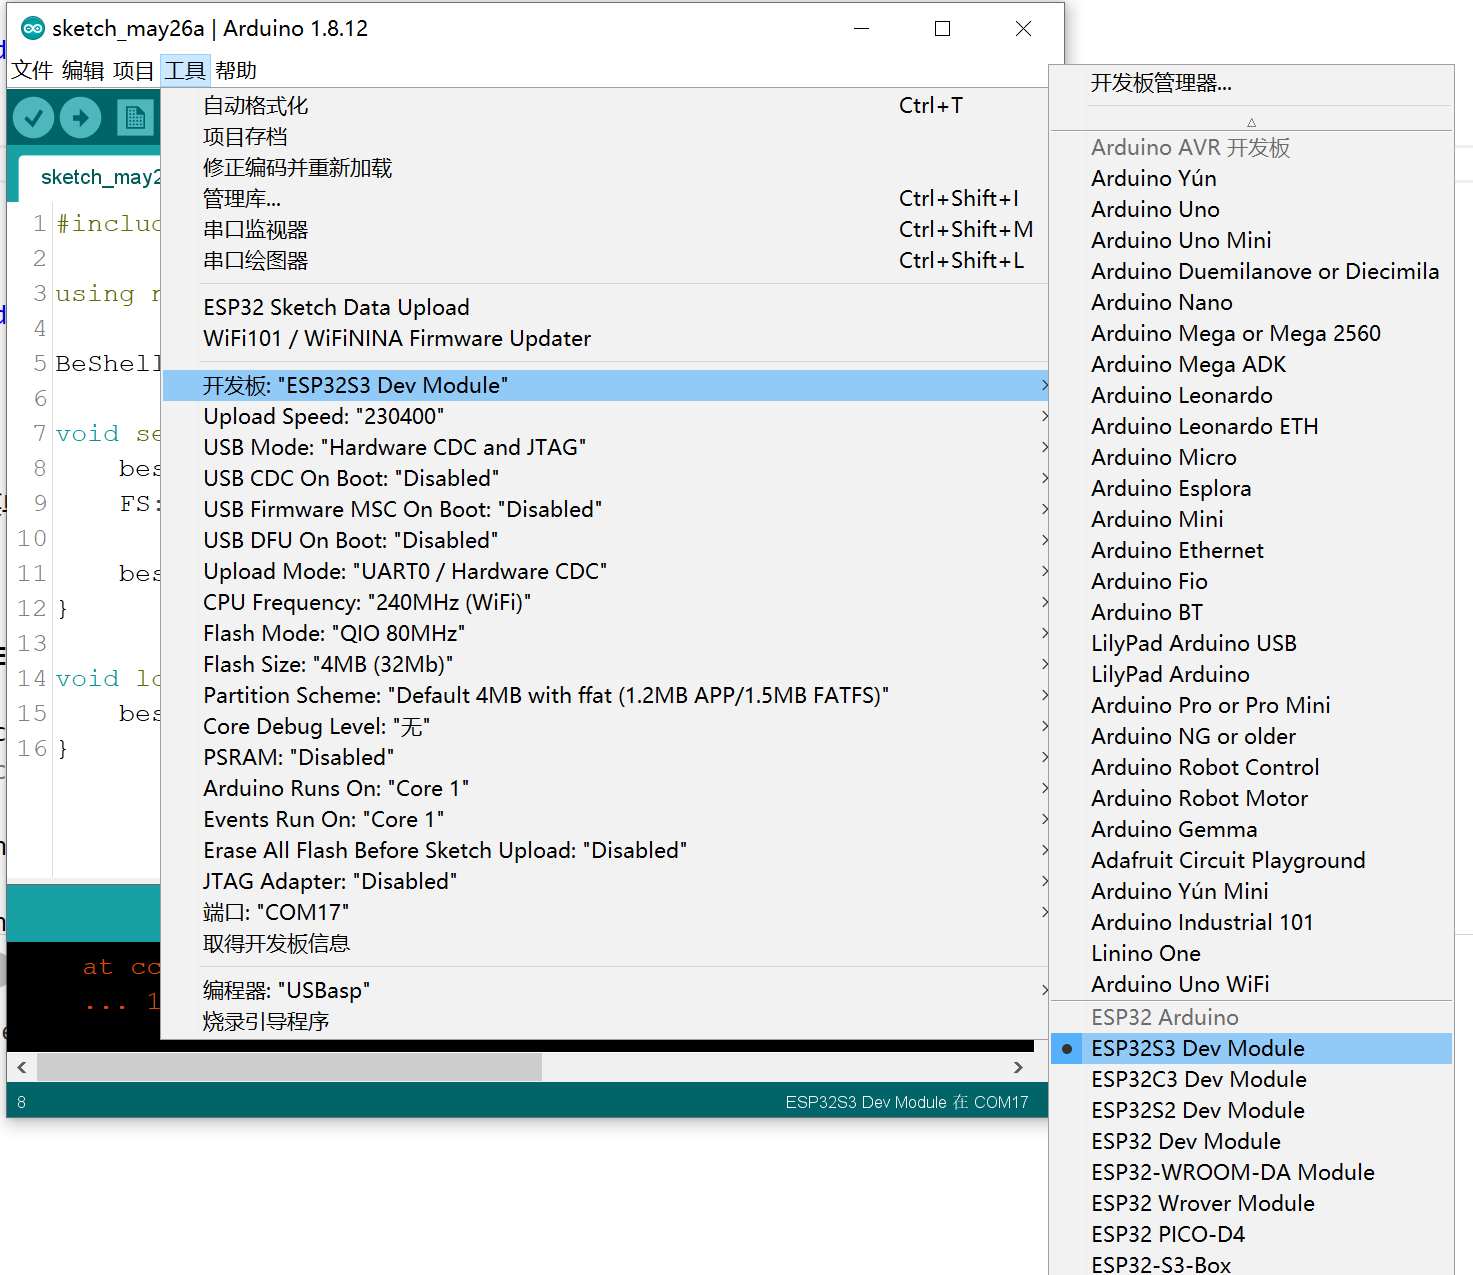Click the New sketch toolbar icon
This screenshot has height=1275, width=1473.
tap(134, 118)
